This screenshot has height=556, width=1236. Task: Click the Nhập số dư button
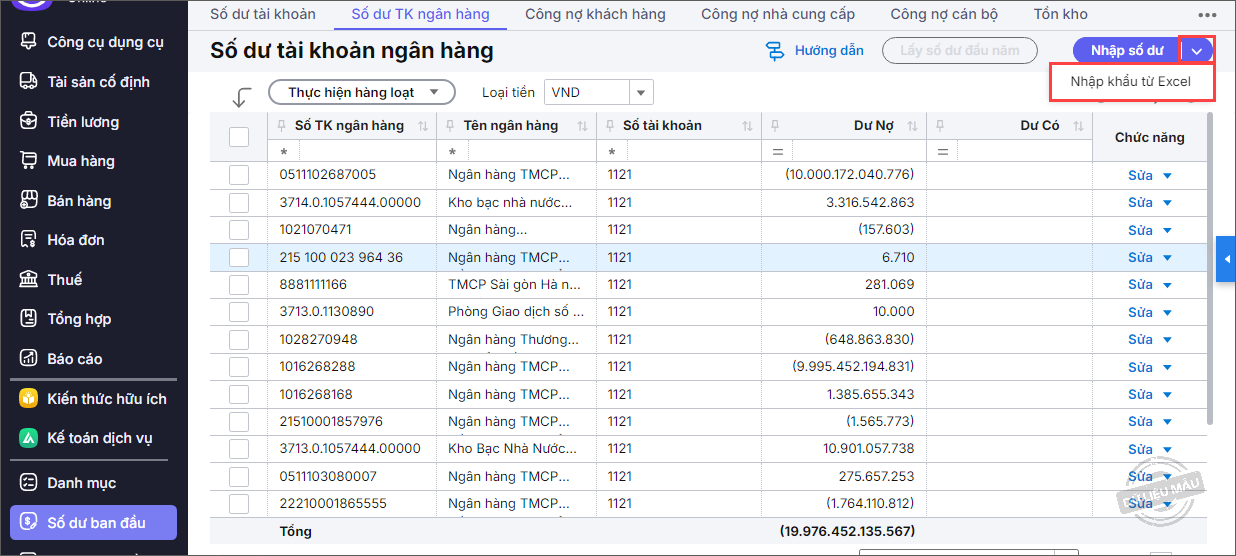1127,51
